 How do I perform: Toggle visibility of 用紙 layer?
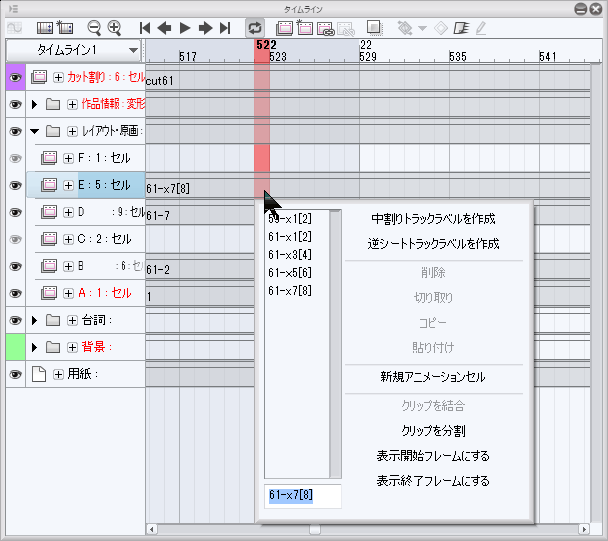pos(16,373)
